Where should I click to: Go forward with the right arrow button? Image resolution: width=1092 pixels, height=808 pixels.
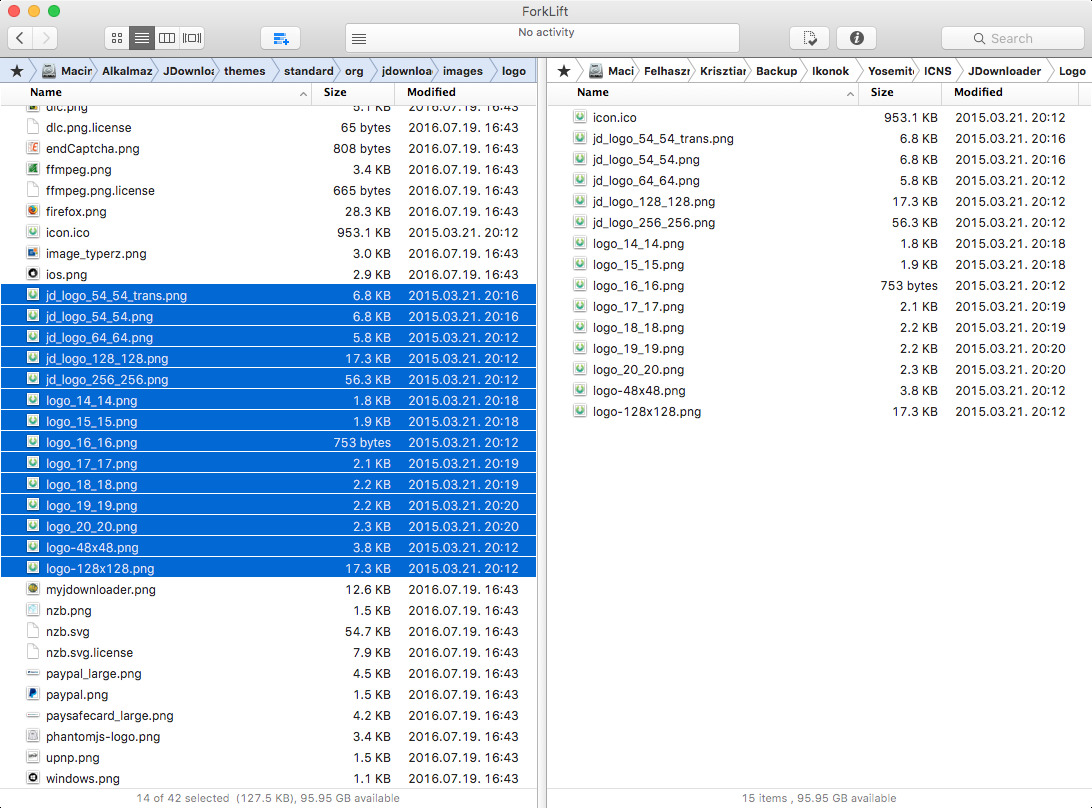point(45,38)
